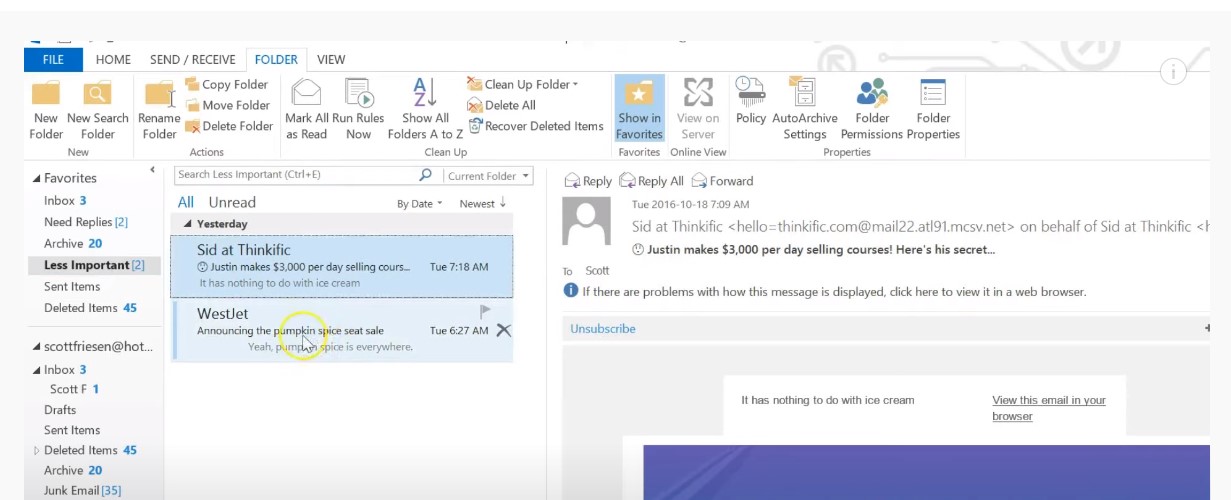Delete the WestJet email with X icon
This screenshot has height=500, width=1231.
(503, 331)
